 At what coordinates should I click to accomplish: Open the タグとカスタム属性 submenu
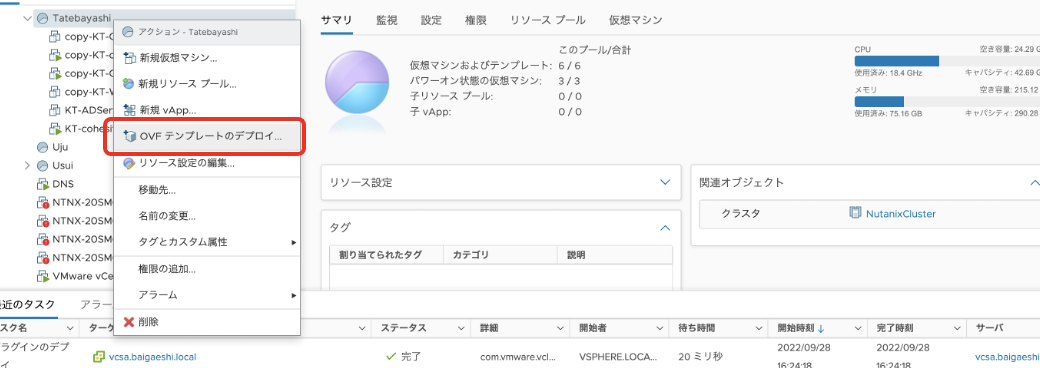click(x=207, y=243)
